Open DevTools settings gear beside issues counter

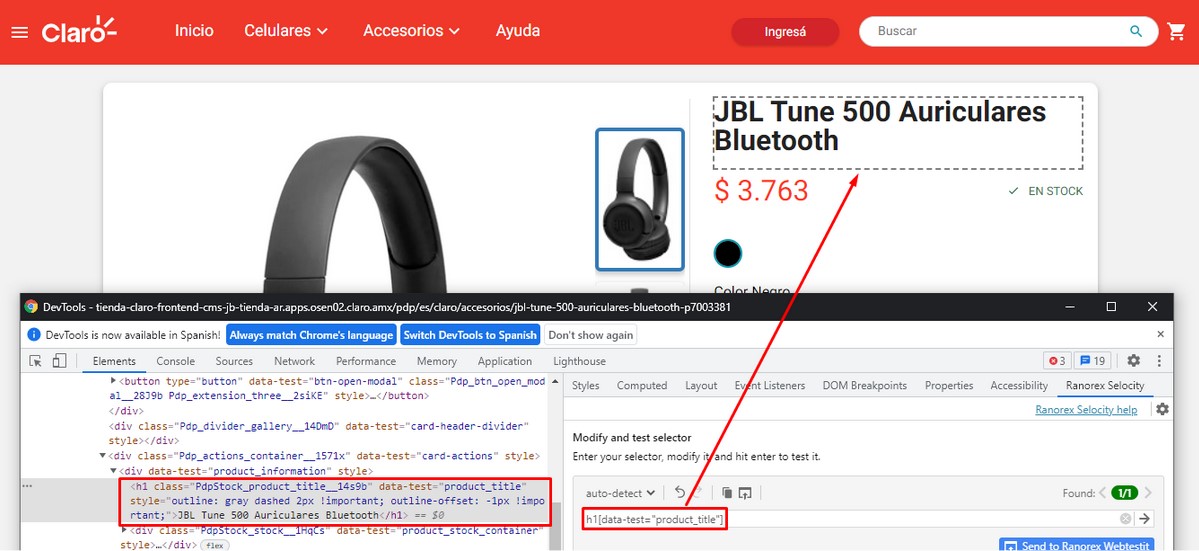coord(1134,361)
